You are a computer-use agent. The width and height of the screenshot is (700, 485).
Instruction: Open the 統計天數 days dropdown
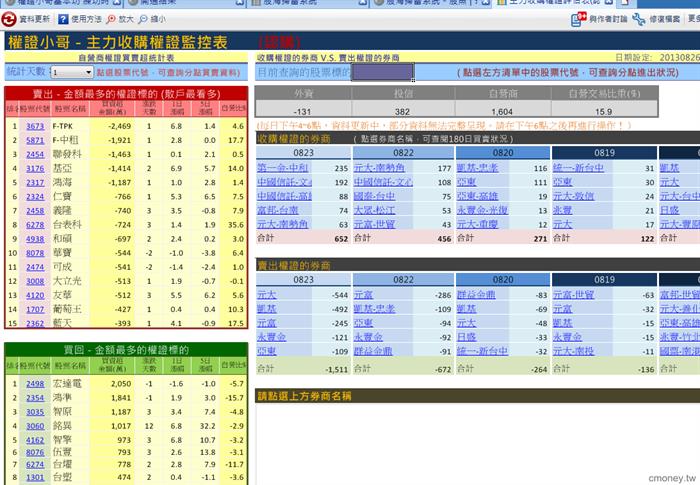(72, 72)
